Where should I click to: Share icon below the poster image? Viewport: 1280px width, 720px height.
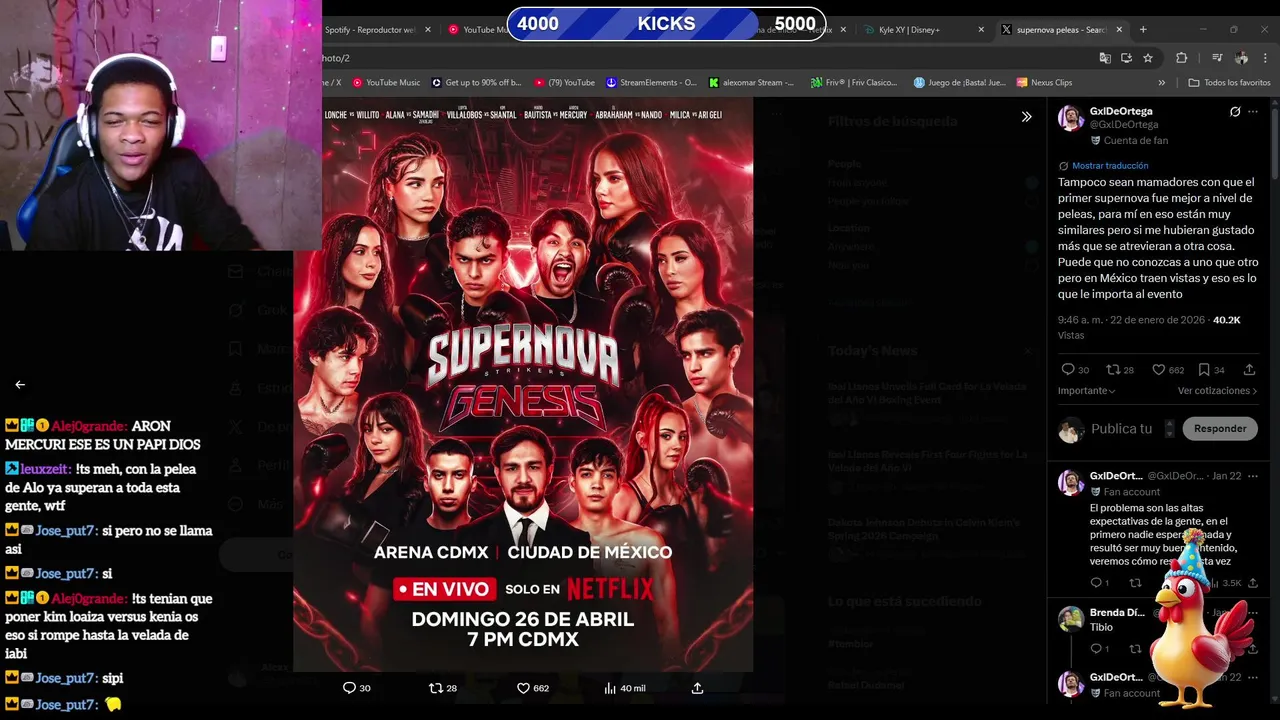pyautogui.click(x=697, y=688)
